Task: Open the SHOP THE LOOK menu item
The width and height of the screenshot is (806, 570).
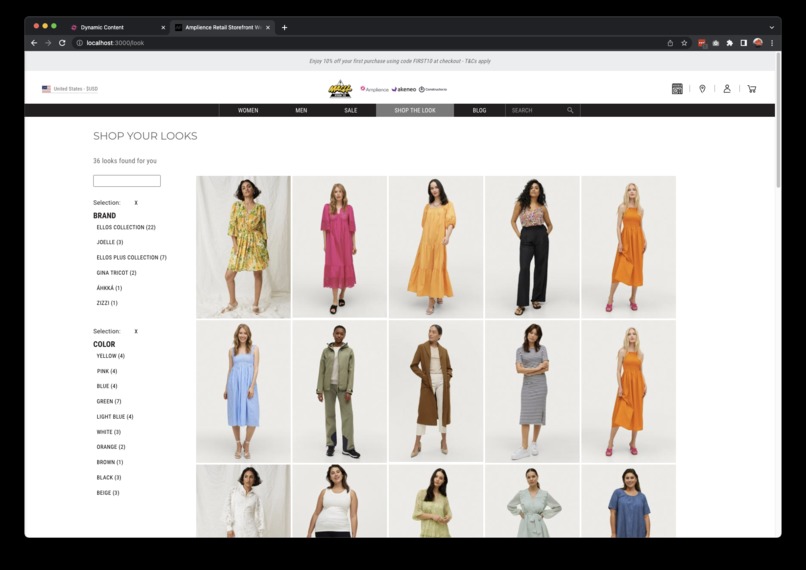Action: coord(415,110)
